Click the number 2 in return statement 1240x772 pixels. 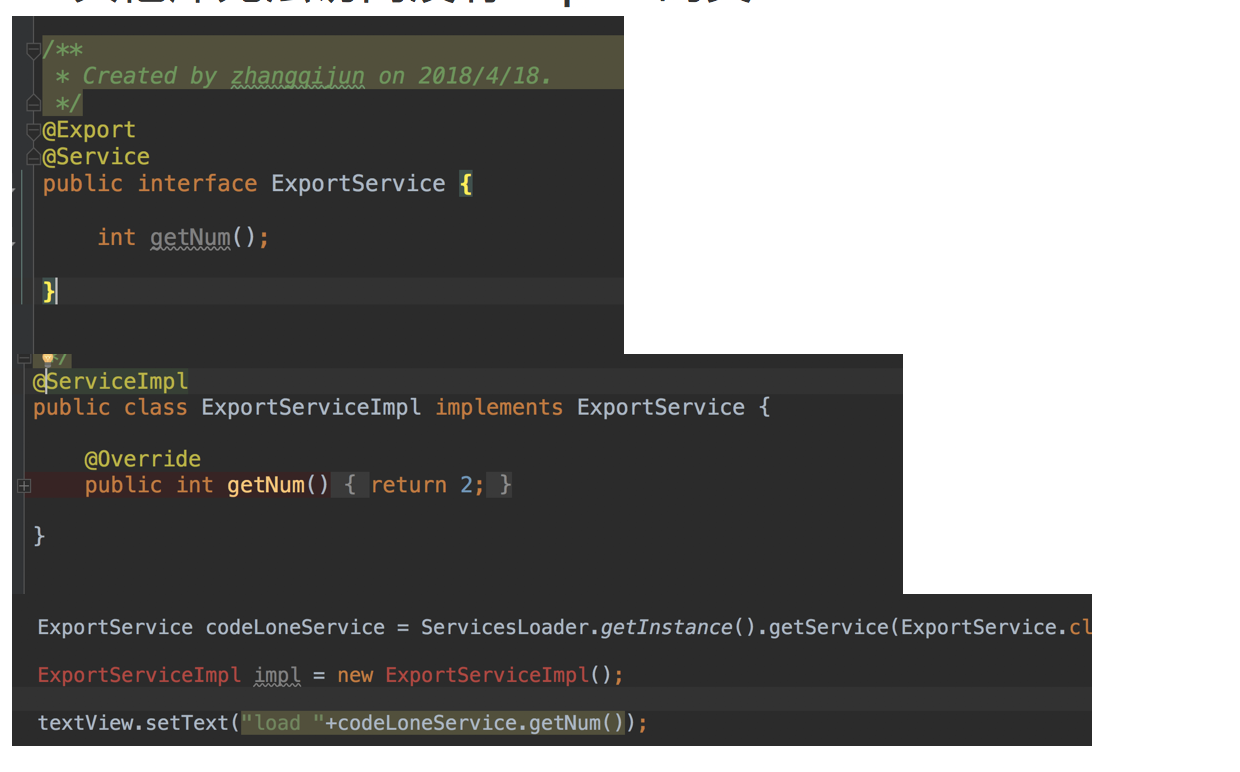[x=466, y=485]
